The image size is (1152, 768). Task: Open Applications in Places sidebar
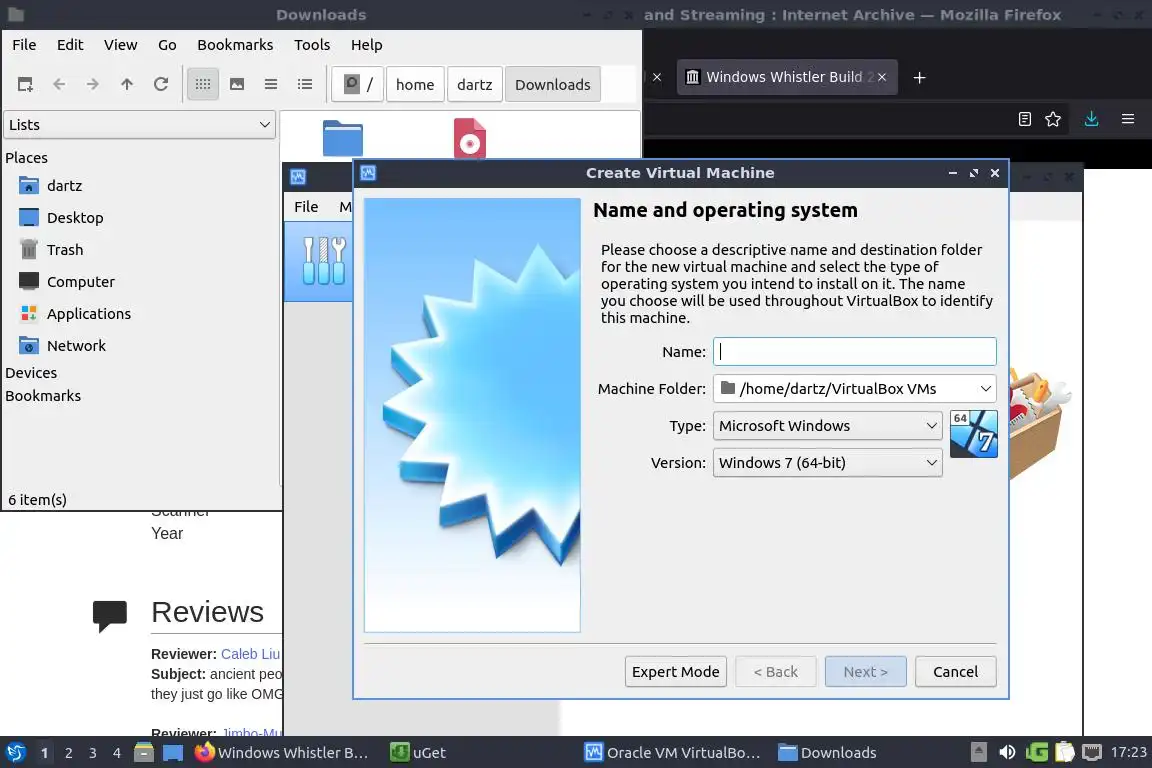coord(89,314)
